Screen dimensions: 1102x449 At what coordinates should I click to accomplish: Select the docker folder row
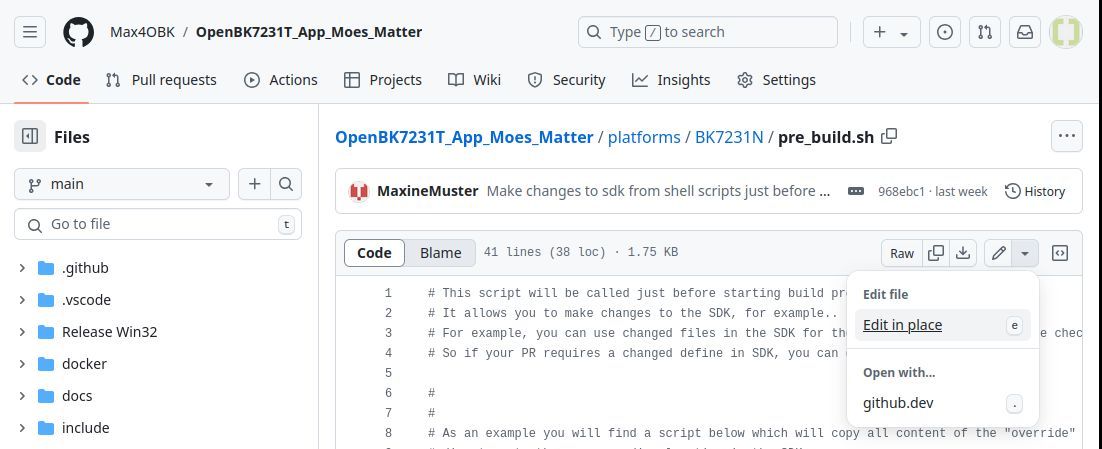pyautogui.click(x=158, y=364)
